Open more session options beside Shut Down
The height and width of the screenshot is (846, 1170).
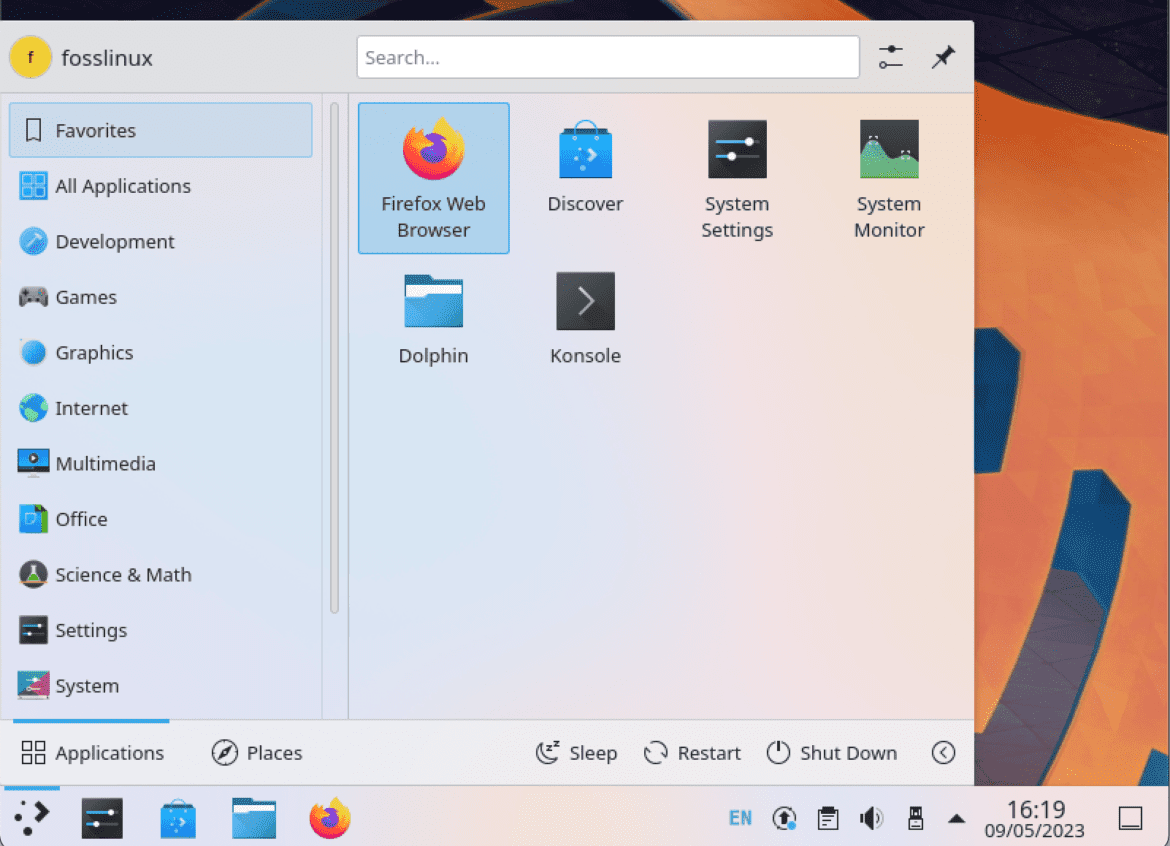[942, 753]
